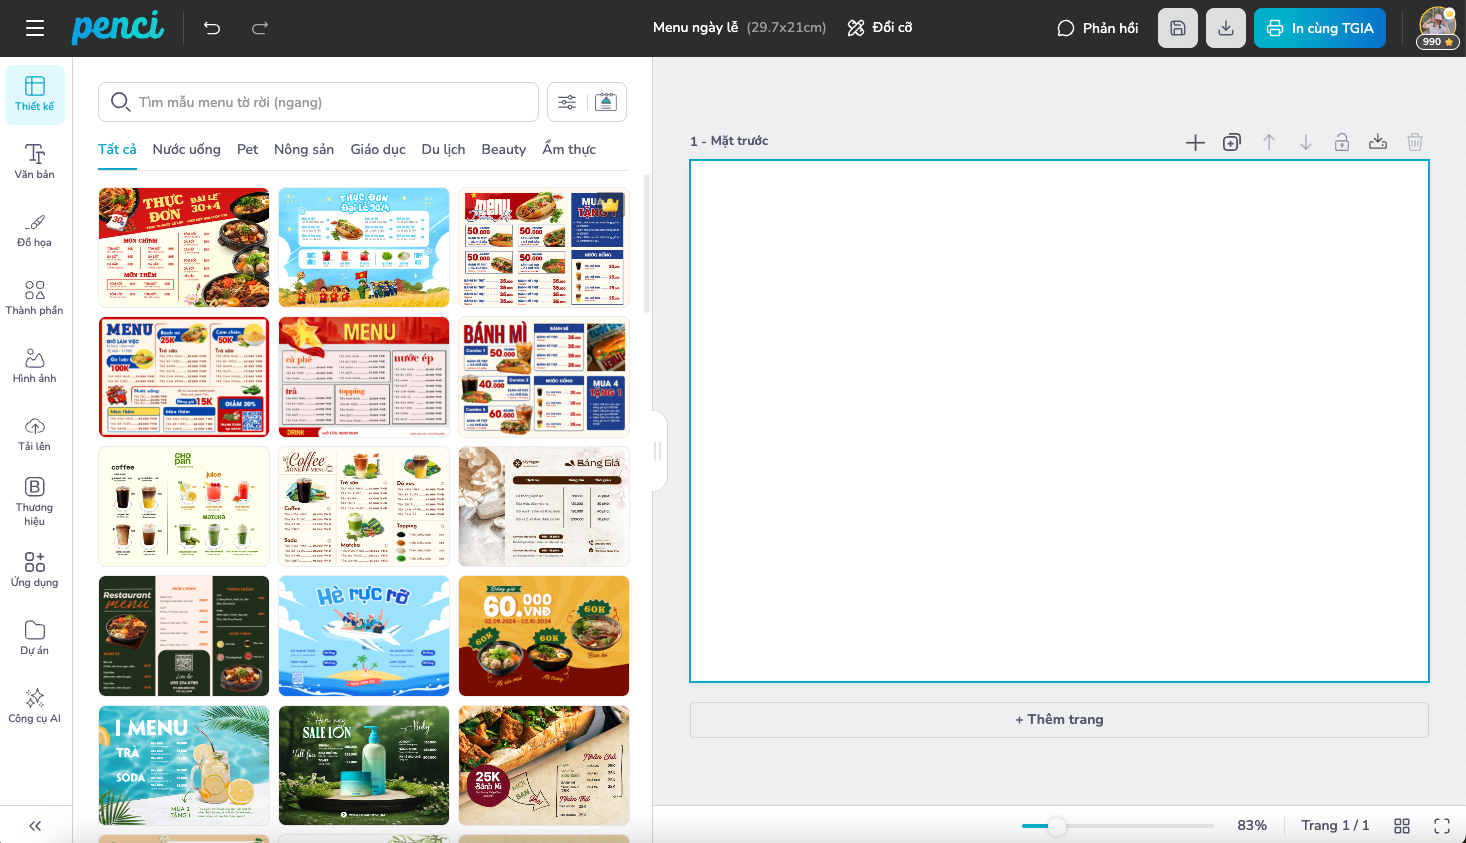Collapse the left sidebar with chevrons

pos(35,826)
